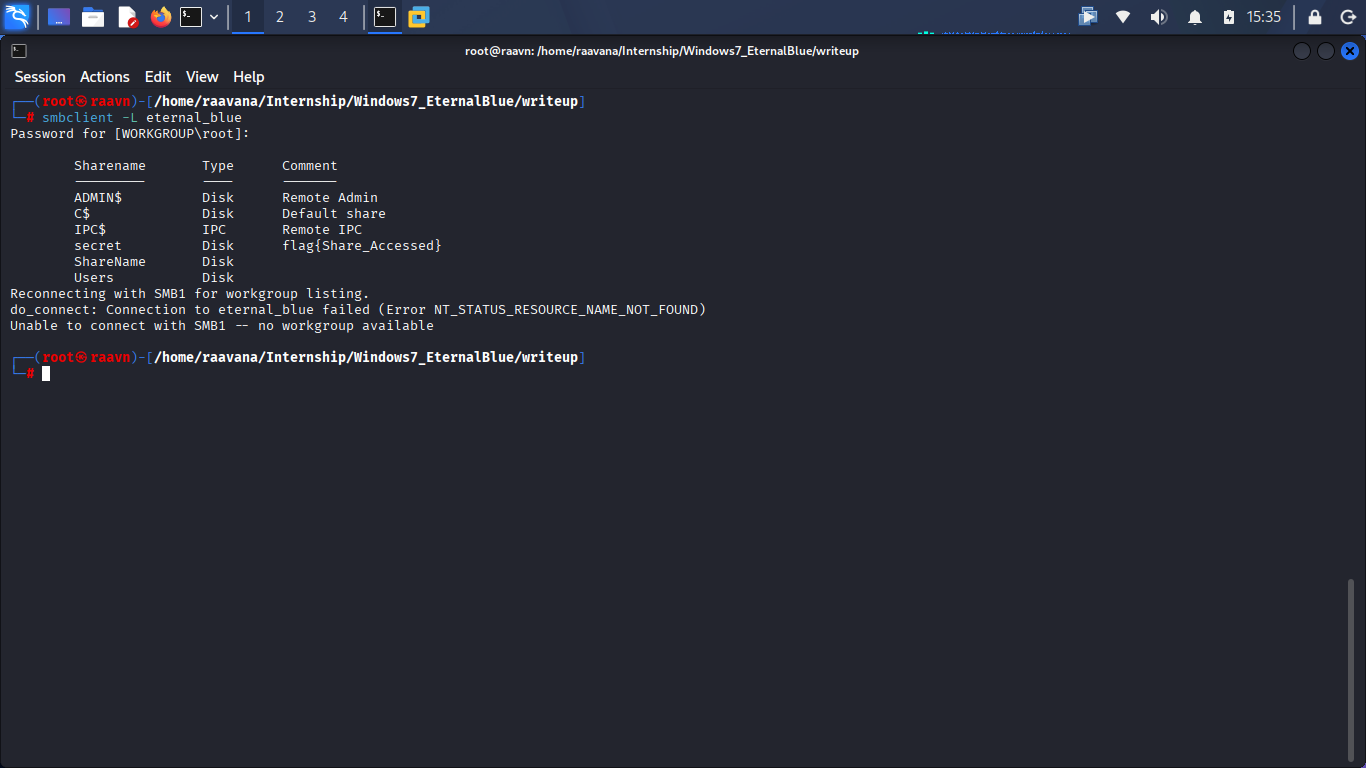1366x768 pixels.
Task: Select the VMware window in taskbar
Action: pos(418,17)
